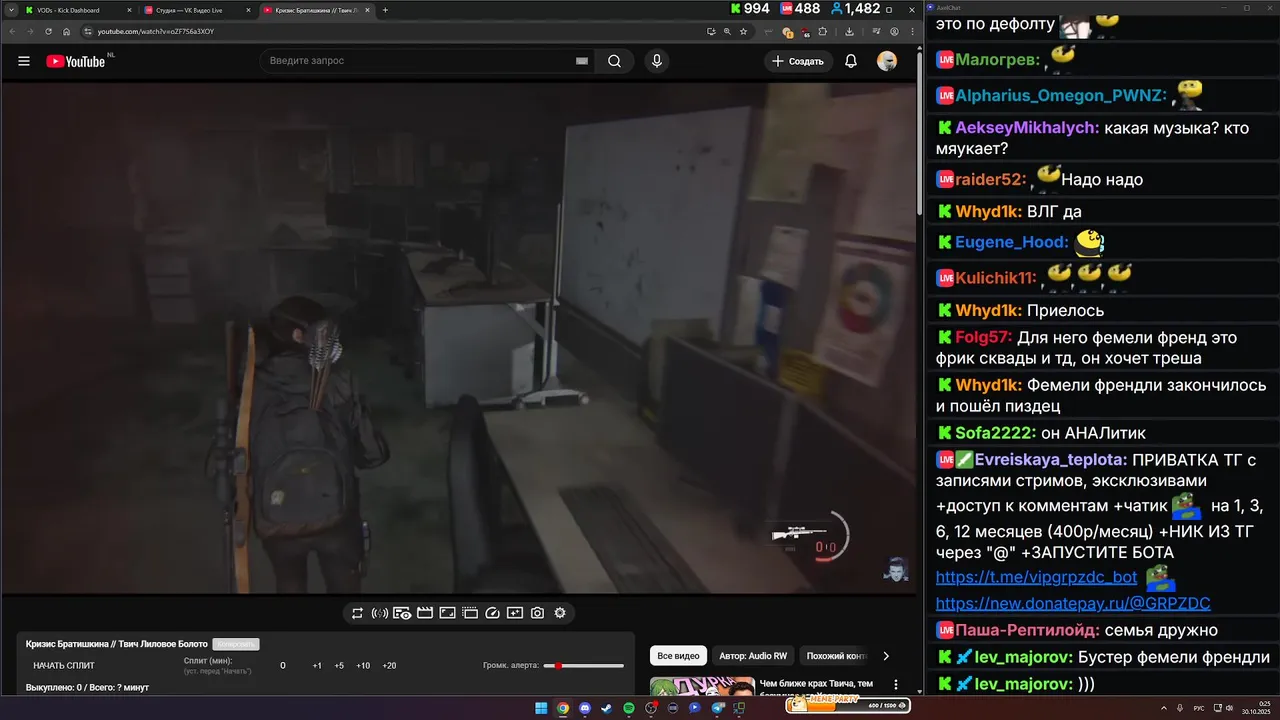Click the video filters sparkle icon

515,613
